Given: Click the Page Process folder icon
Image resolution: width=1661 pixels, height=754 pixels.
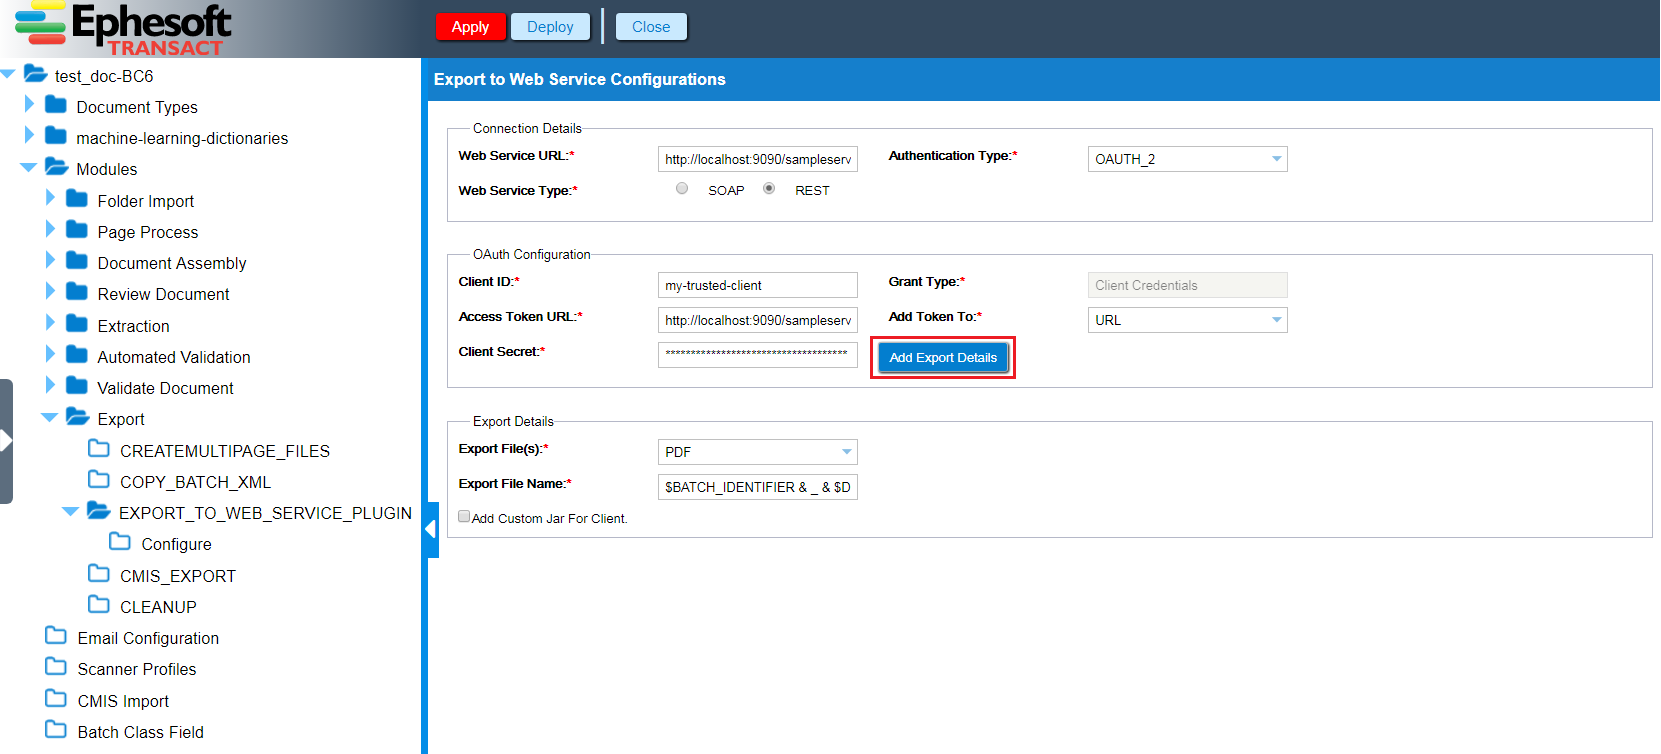Looking at the screenshot, I should click(x=77, y=230).
